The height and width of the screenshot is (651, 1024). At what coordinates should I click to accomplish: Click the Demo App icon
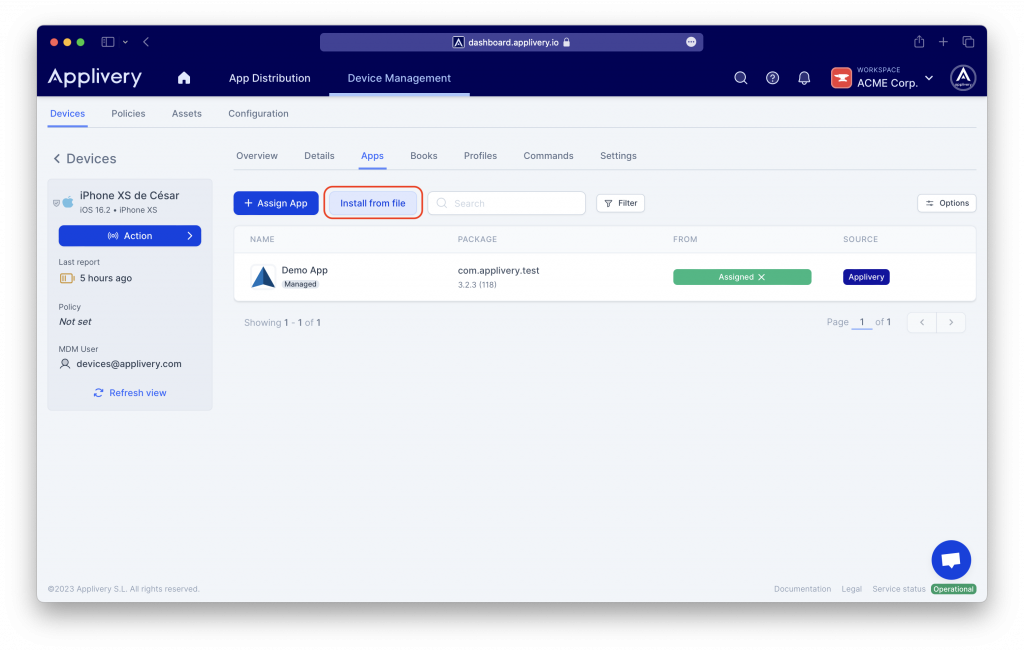pos(263,277)
